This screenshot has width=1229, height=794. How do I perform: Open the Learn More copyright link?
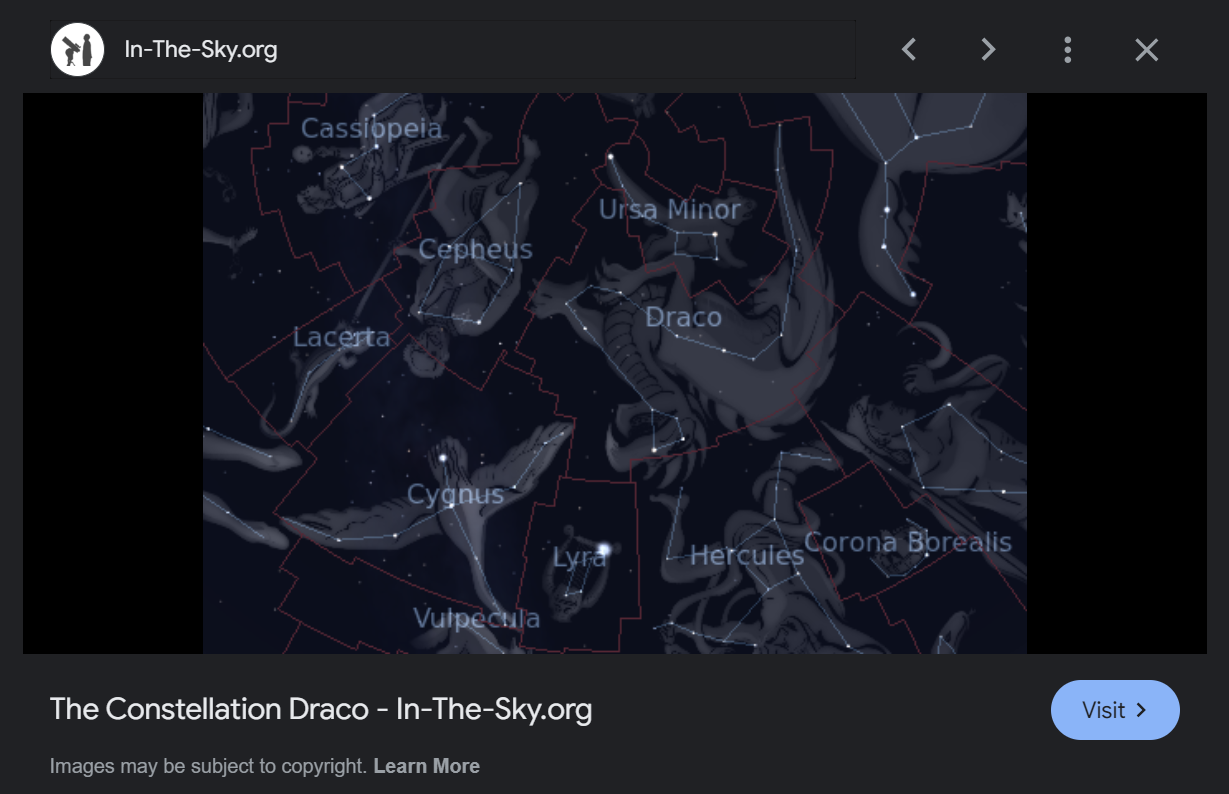(426, 766)
